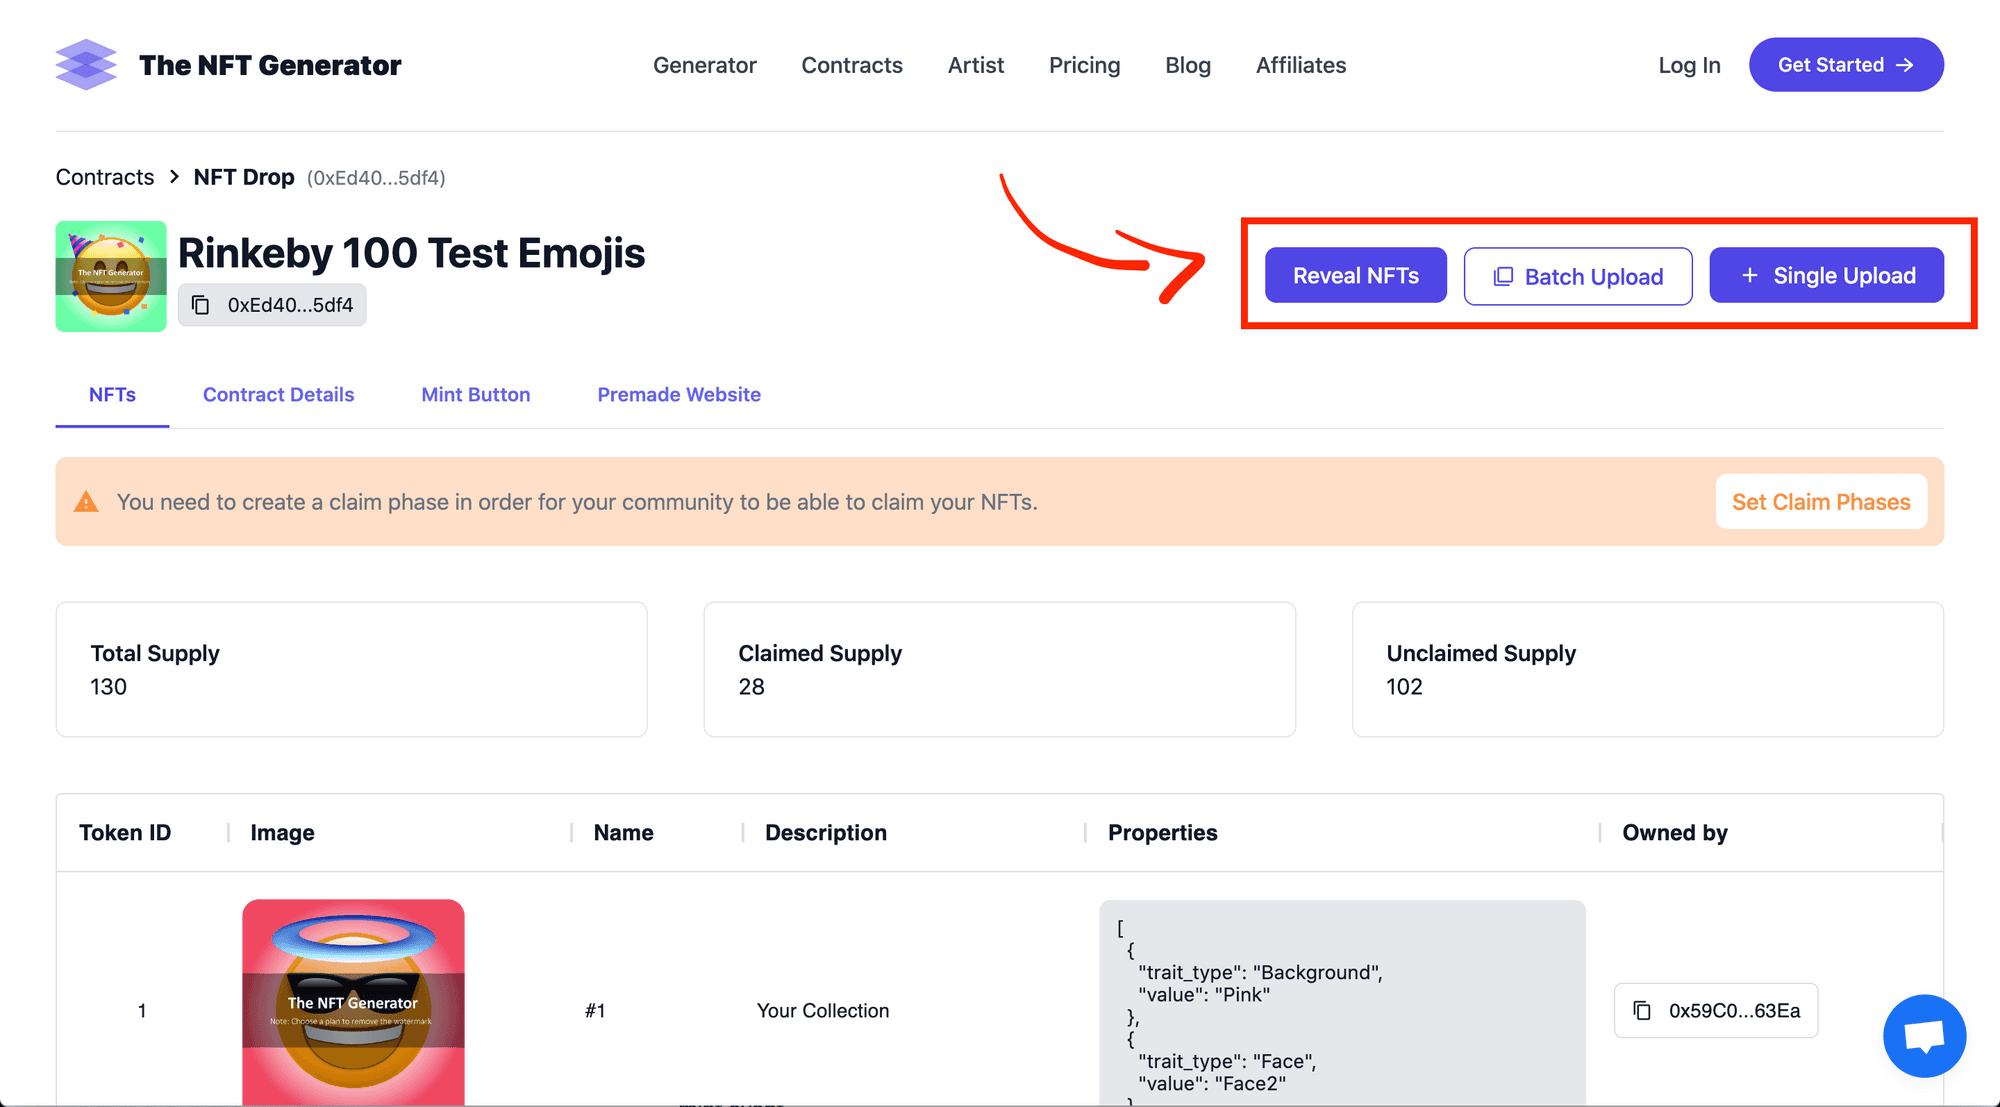2000x1107 pixels.
Task: Click the Mint Button tab
Action: (474, 394)
